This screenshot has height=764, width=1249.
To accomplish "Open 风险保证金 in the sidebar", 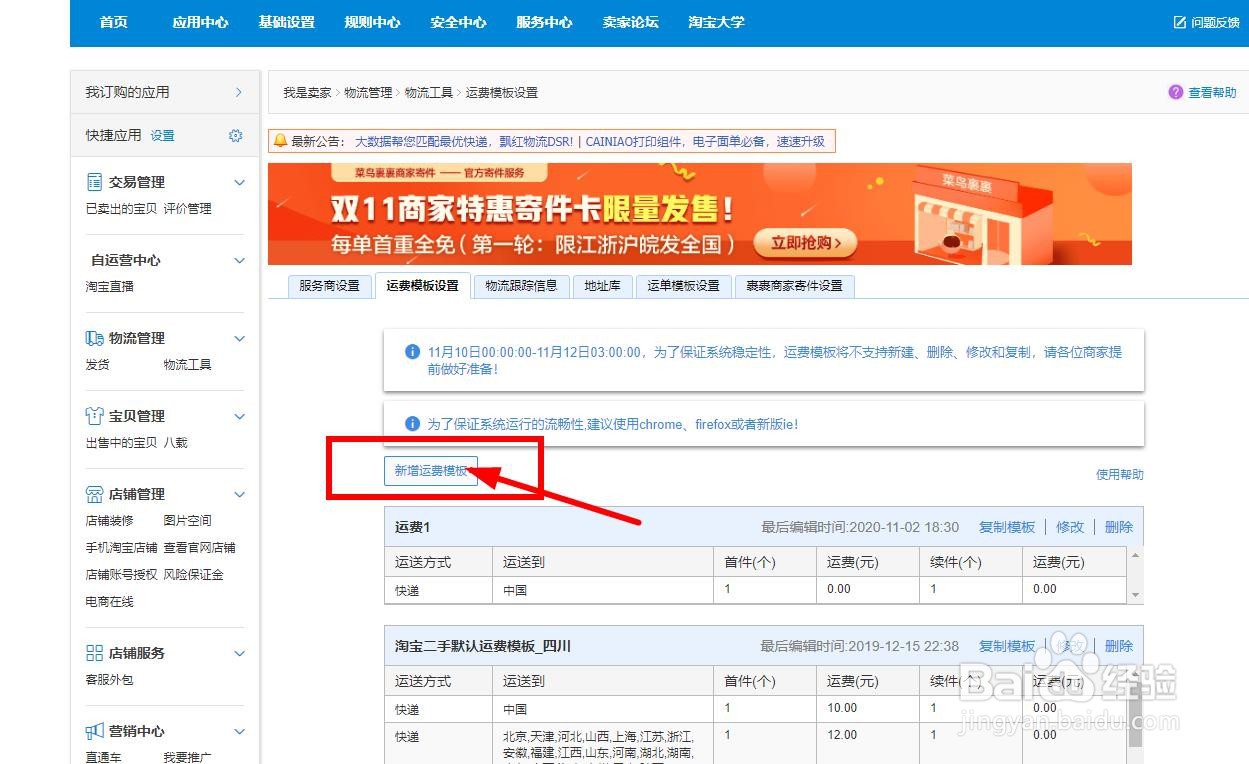I will [x=194, y=575].
